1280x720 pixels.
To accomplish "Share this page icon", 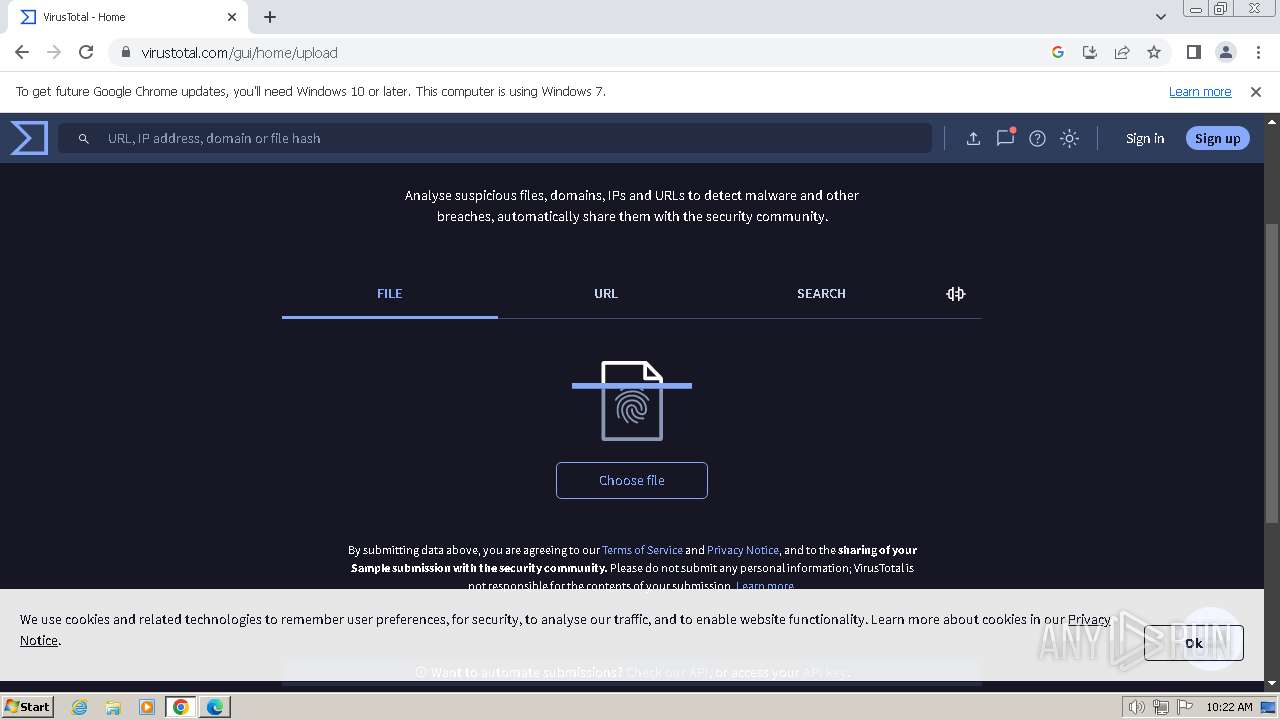I will coord(1122,52).
